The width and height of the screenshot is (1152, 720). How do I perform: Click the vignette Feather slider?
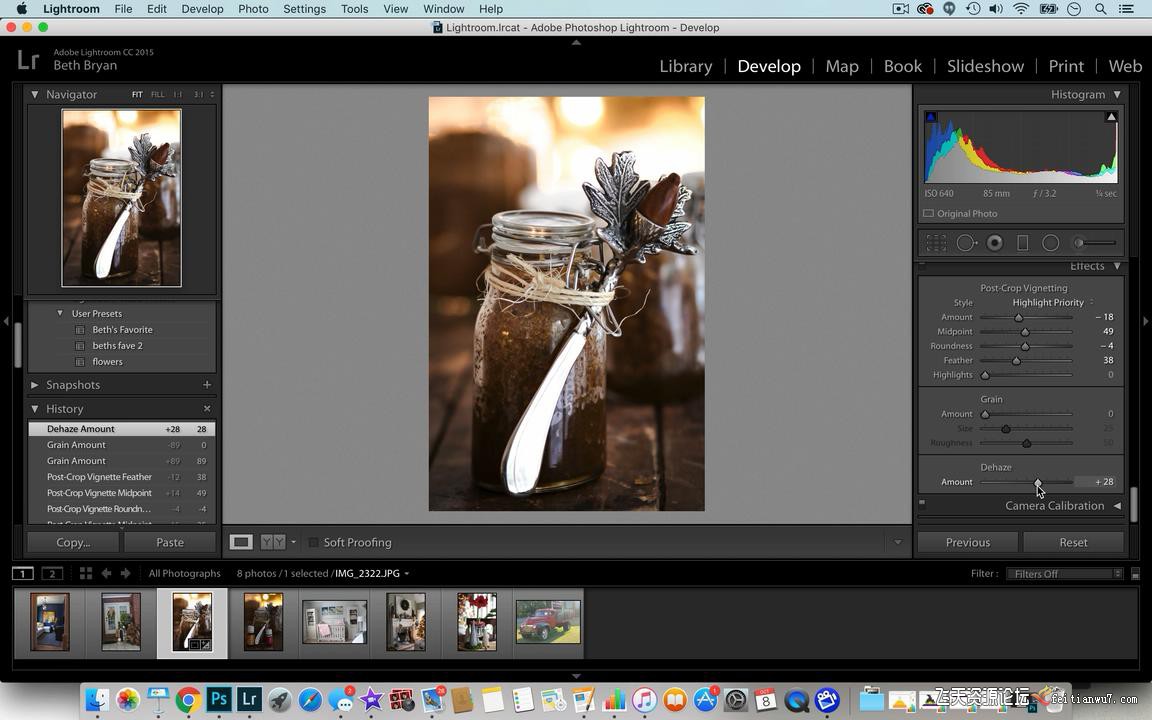pos(1026,360)
